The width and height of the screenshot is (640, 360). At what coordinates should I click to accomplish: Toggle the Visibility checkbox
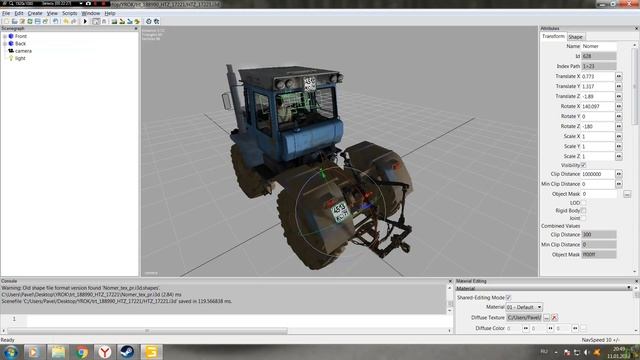coord(584,165)
